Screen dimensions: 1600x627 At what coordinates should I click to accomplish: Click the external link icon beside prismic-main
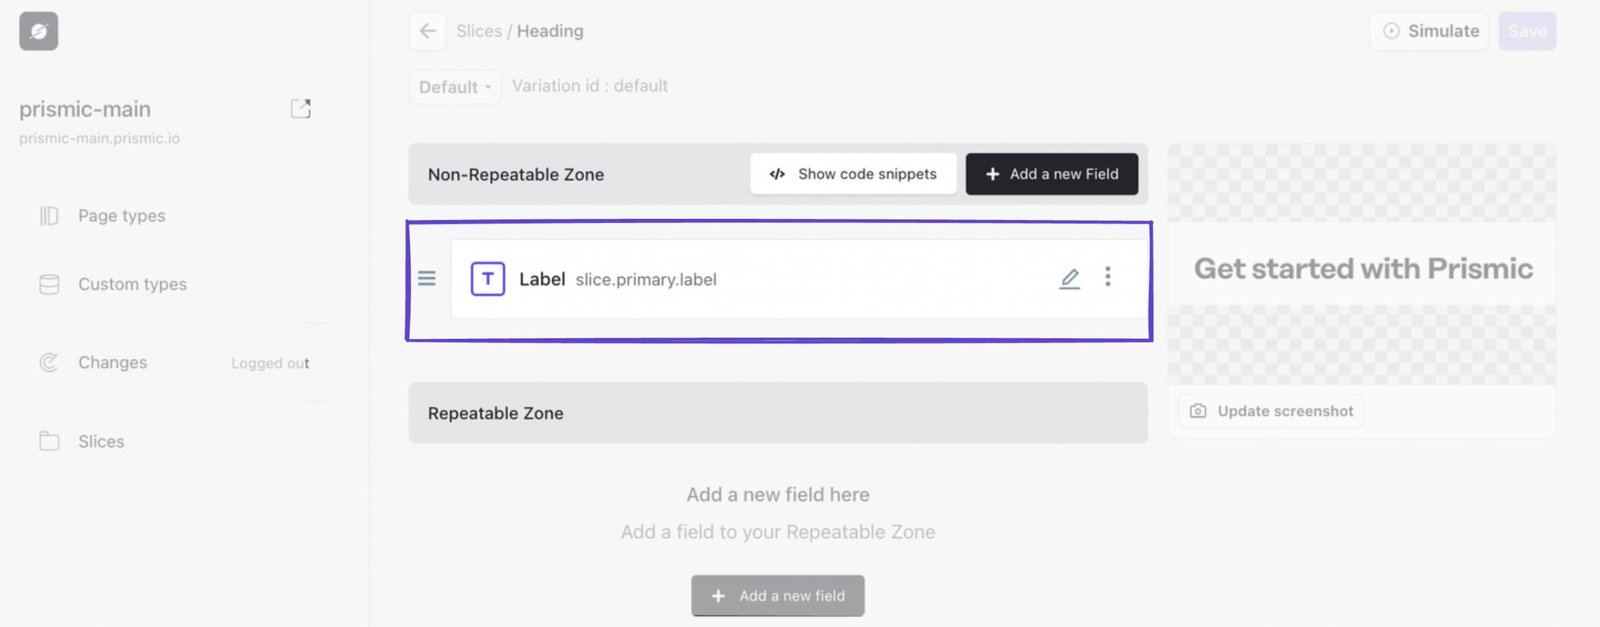click(x=300, y=108)
